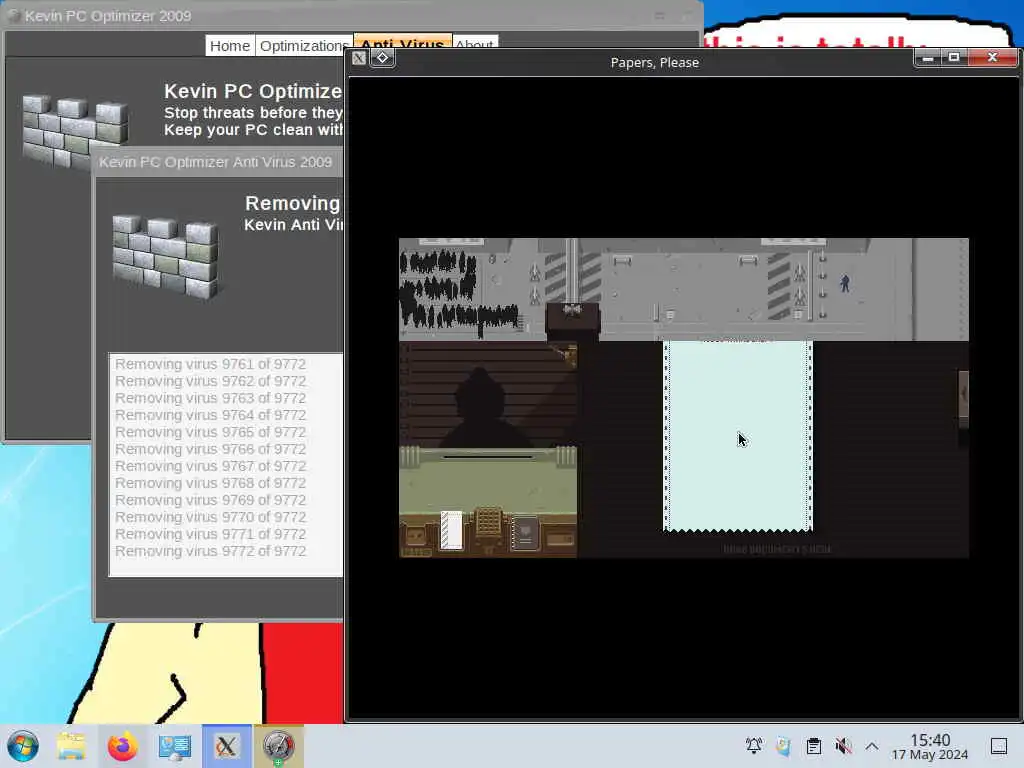Minimize the Papers, Please window
The image size is (1024, 768).
(927, 58)
